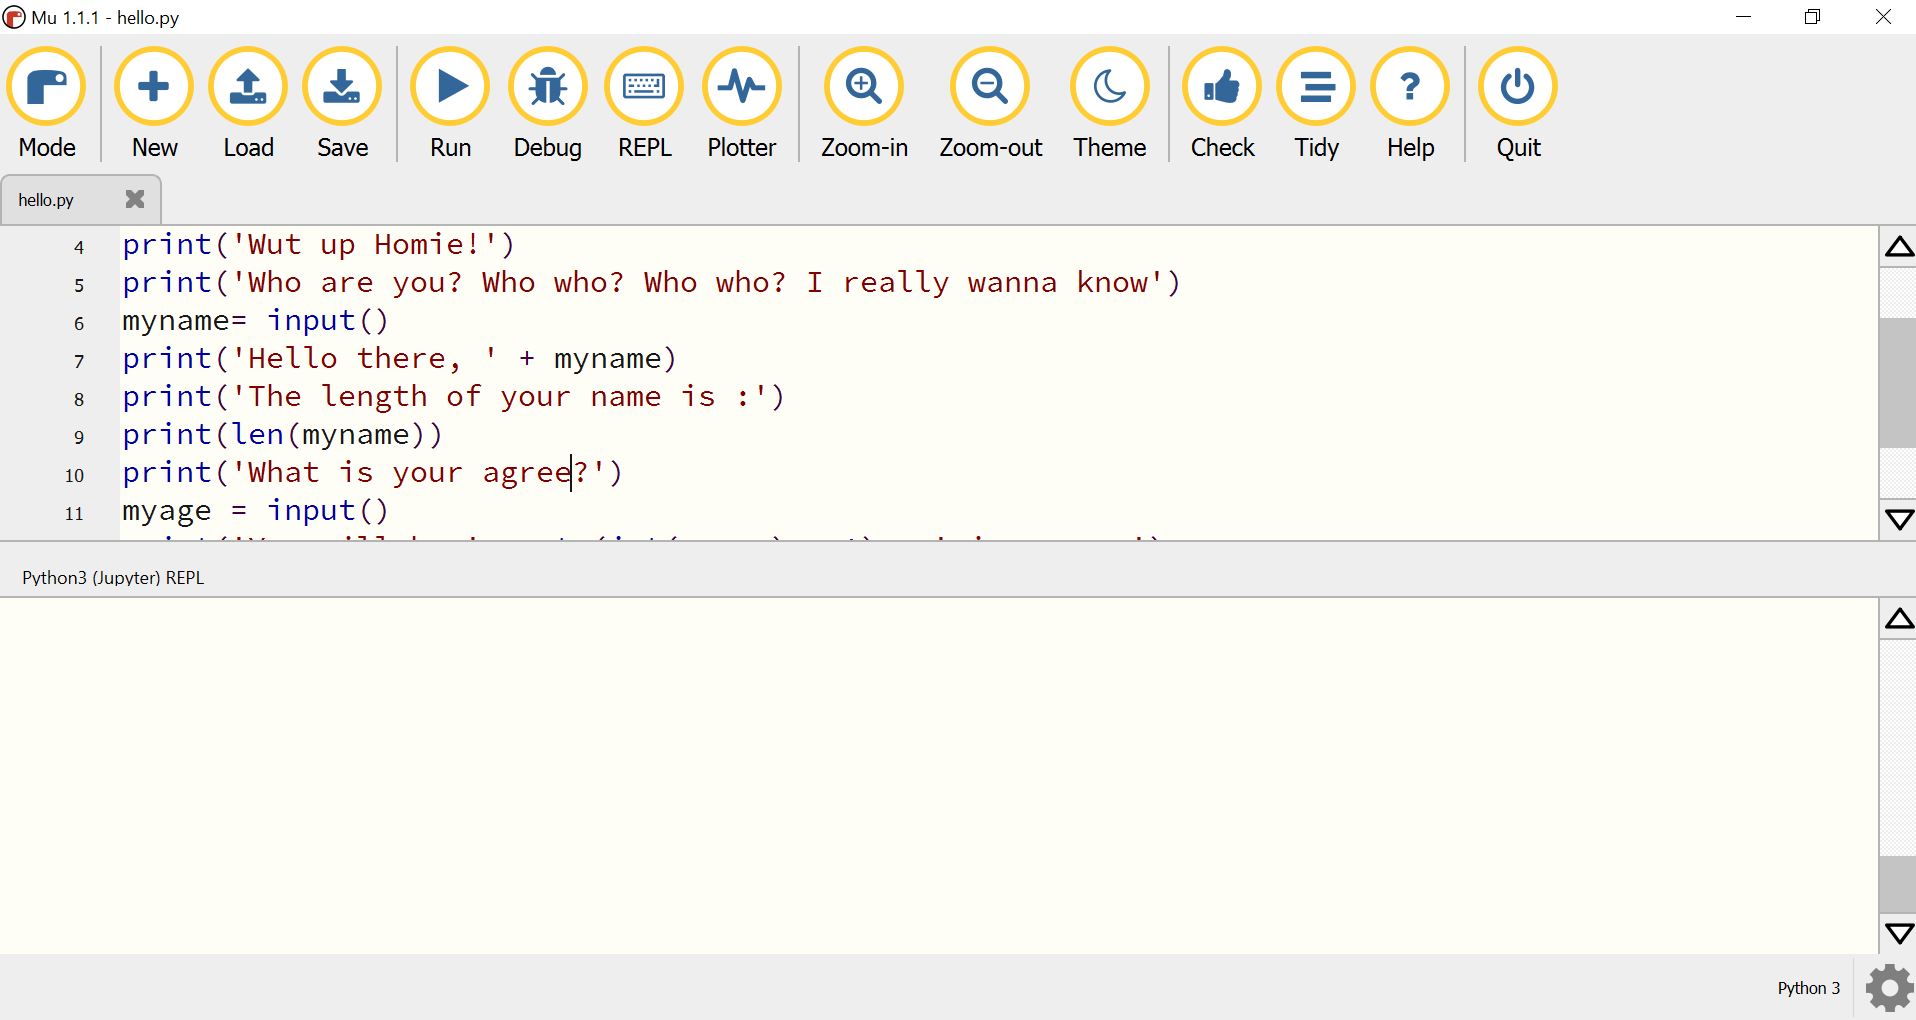
Task: Zoom-in the editor text
Action: [x=864, y=104]
